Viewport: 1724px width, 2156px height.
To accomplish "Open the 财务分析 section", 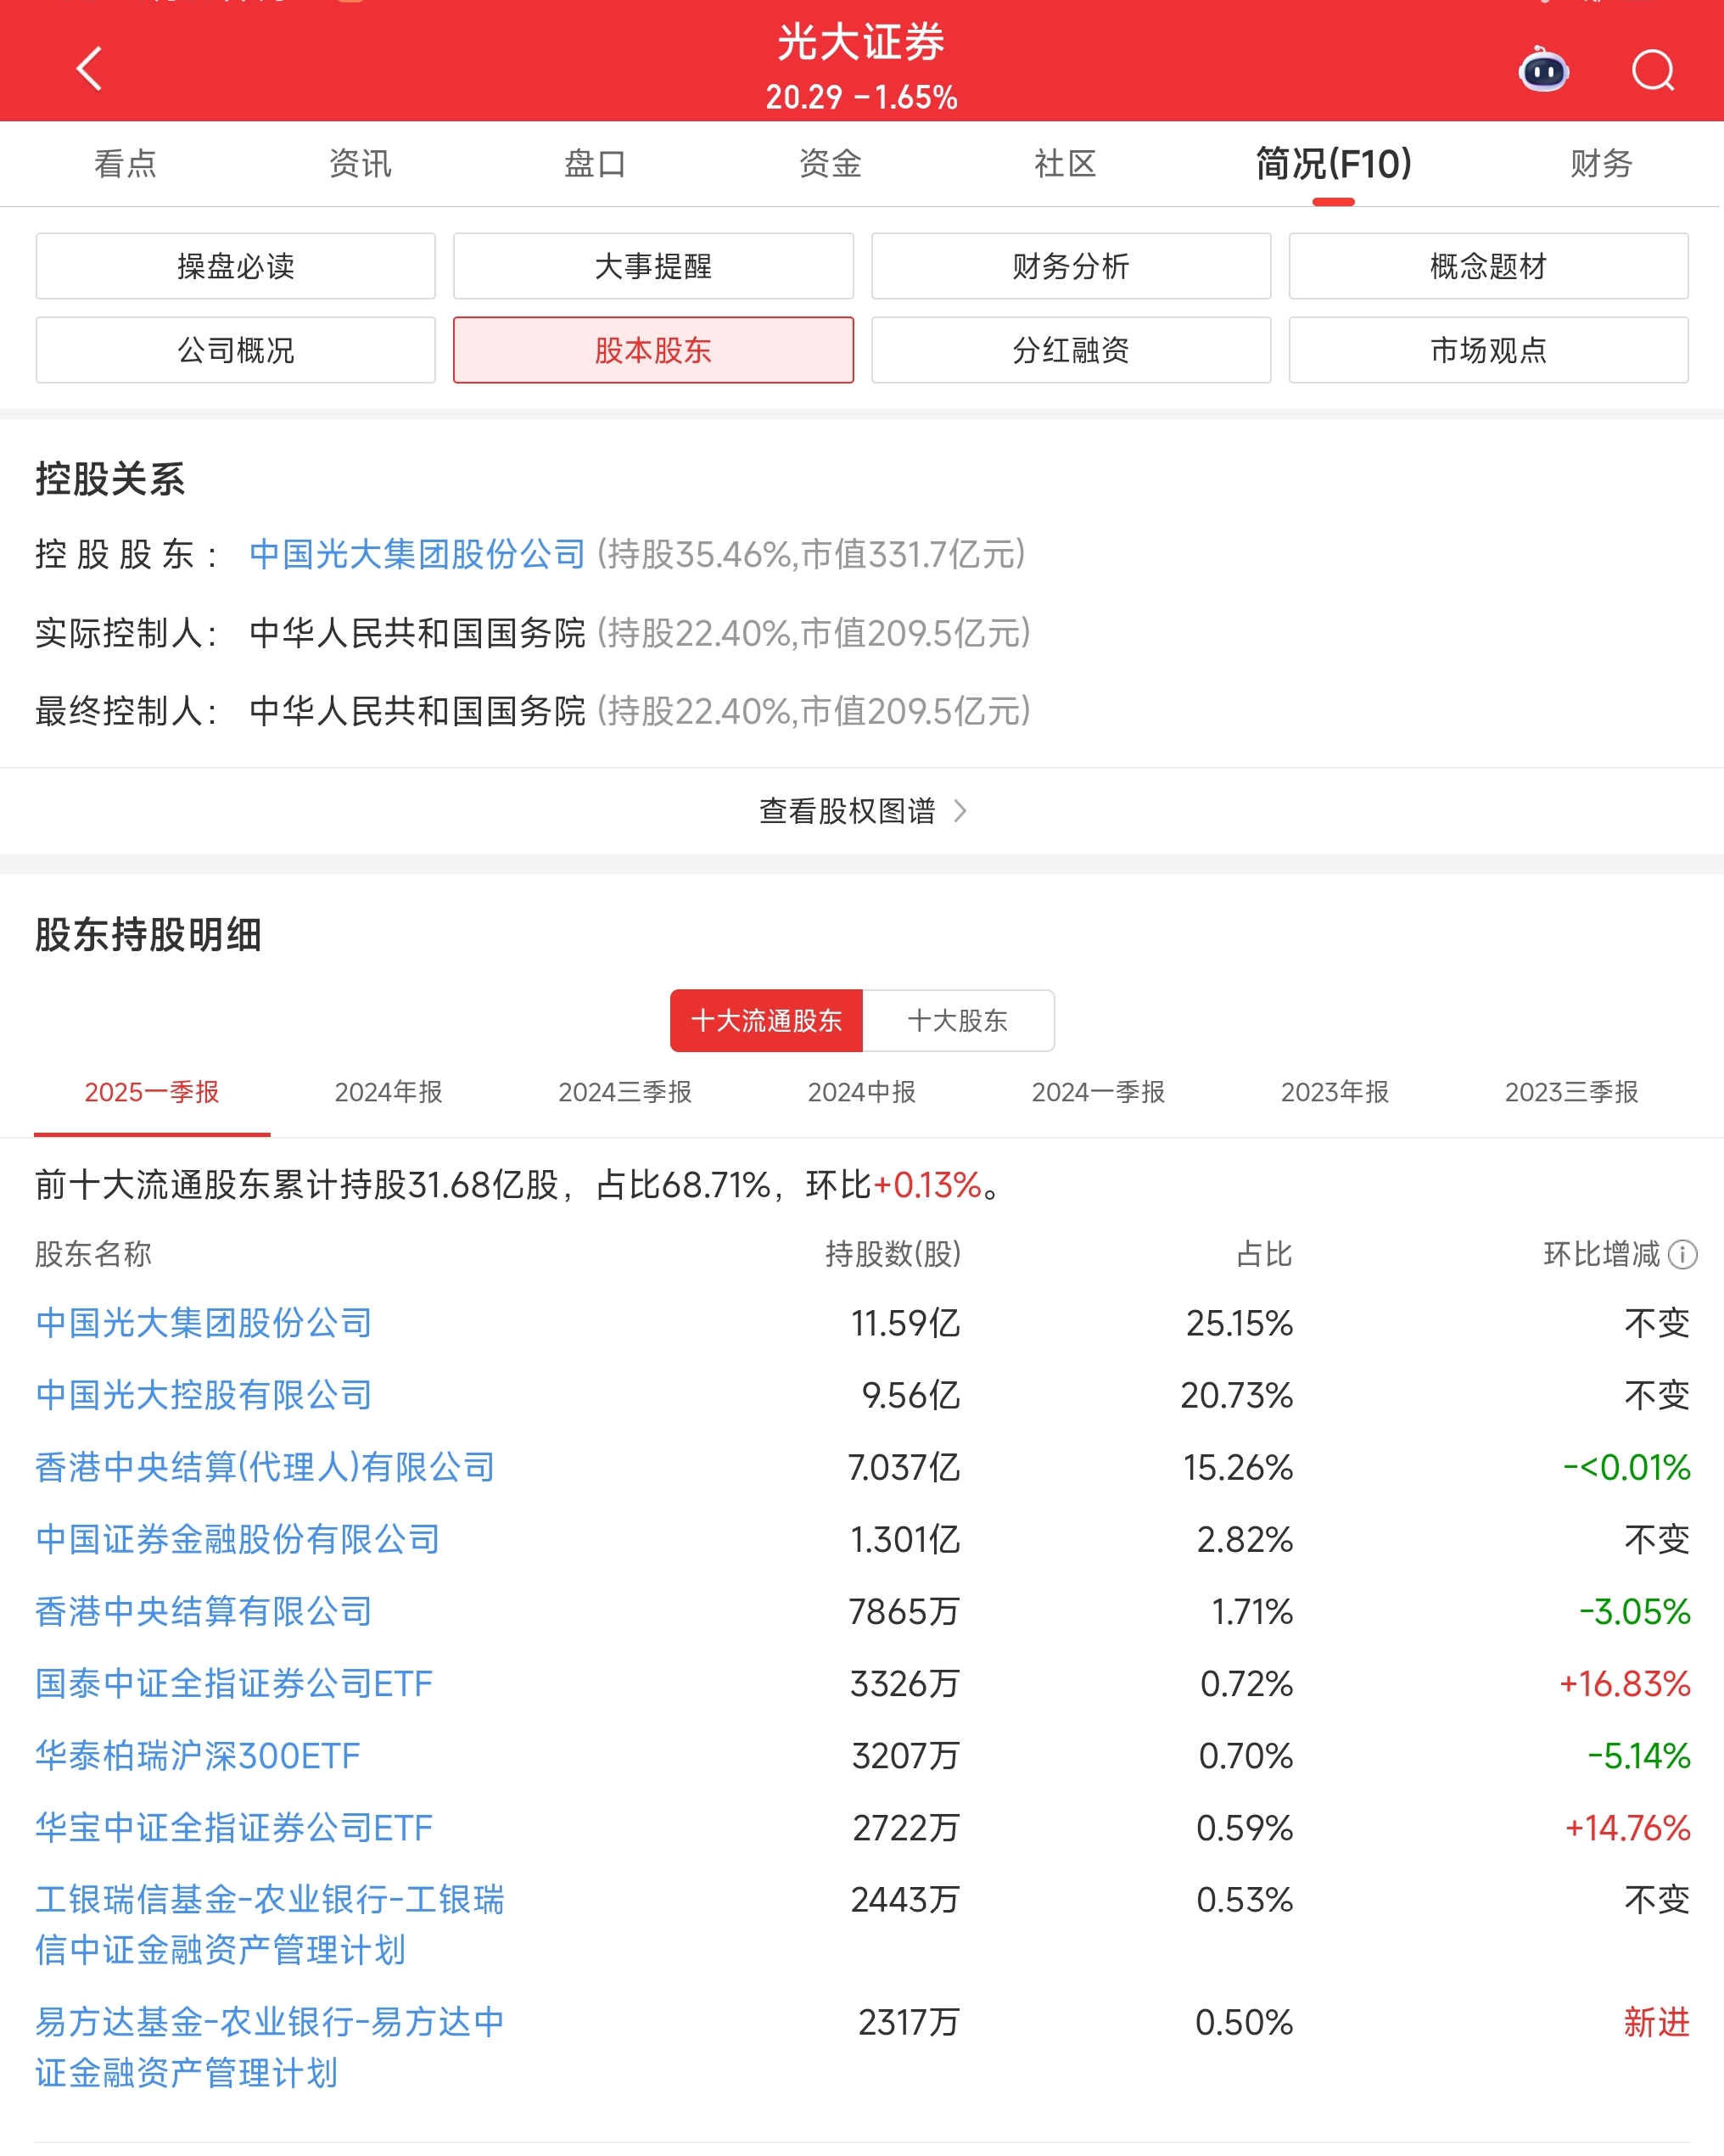I will coord(1071,266).
